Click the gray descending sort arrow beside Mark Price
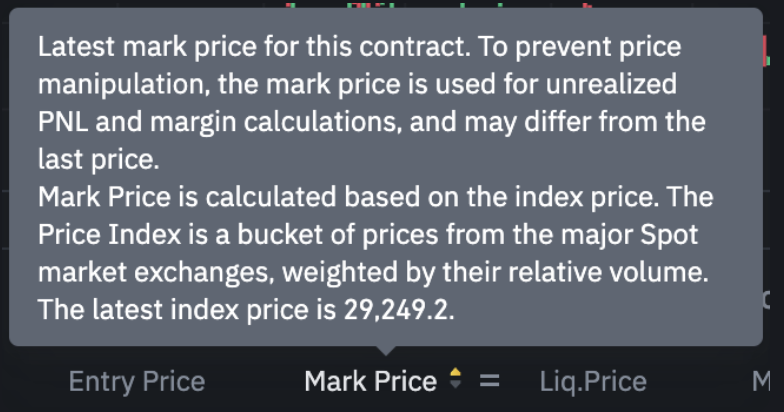 [456, 387]
